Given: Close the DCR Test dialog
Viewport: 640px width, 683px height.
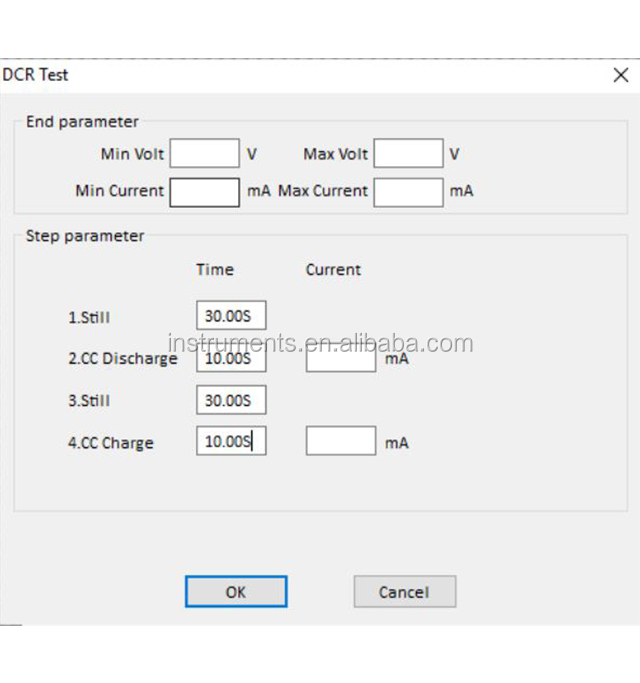Looking at the screenshot, I should pyautogui.click(x=620, y=75).
